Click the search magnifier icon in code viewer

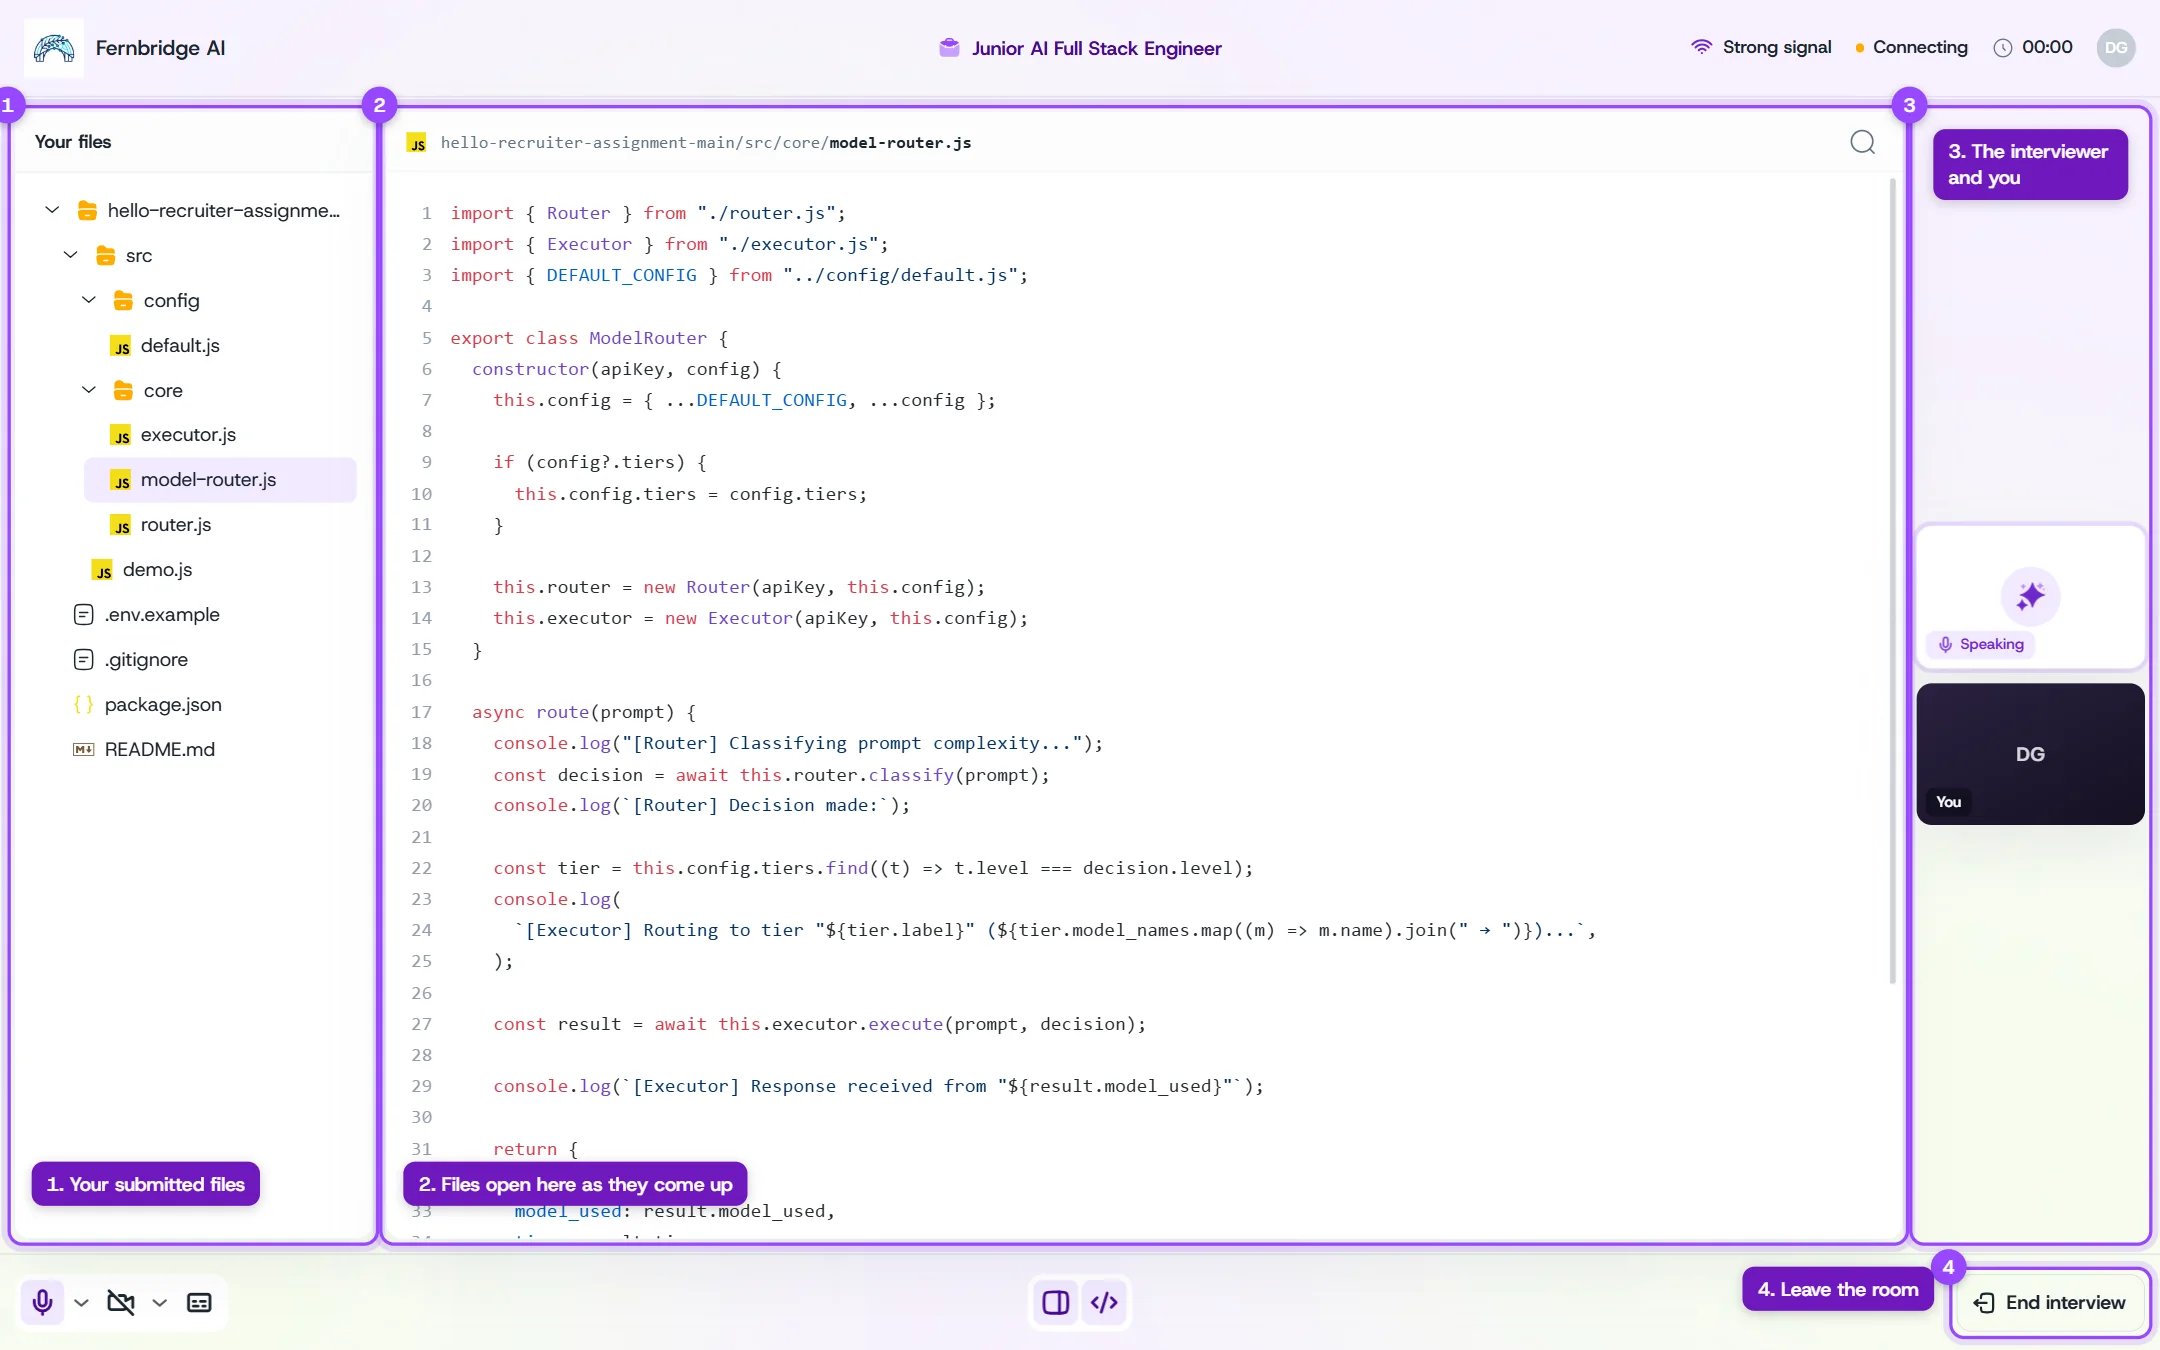click(x=1862, y=142)
